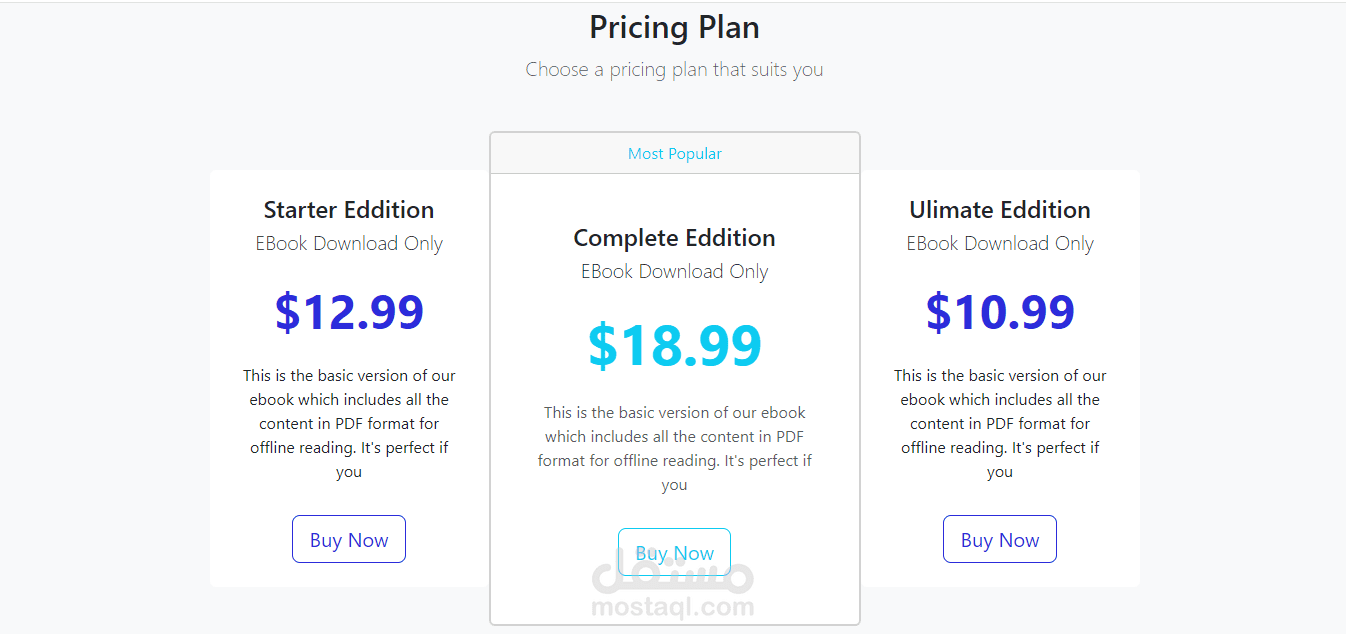Click Buy Now under Ulimate Eddition
This screenshot has height=634, width=1346.
point(999,540)
